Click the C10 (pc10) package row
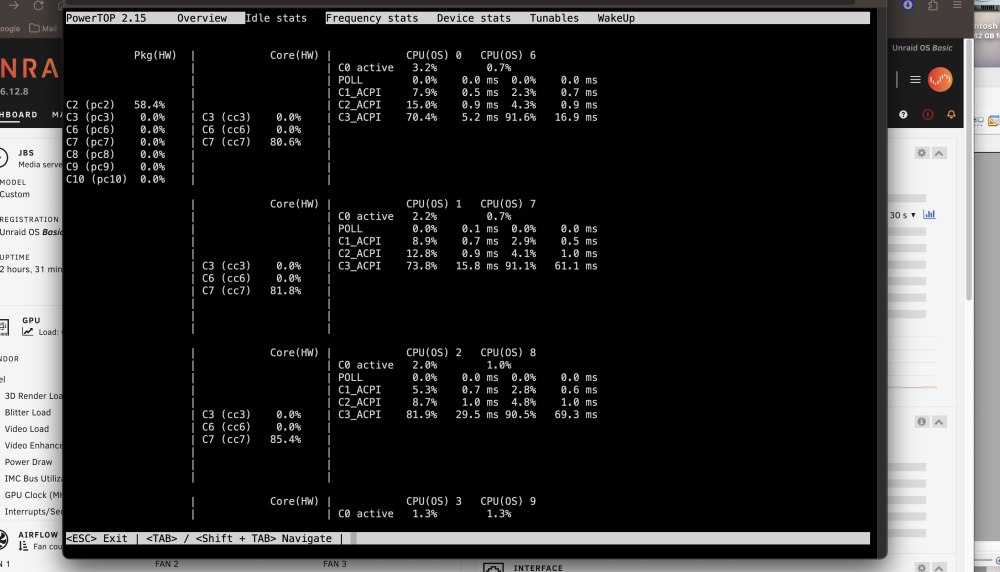Viewport: 1000px width, 572px height. [x=115, y=179]
